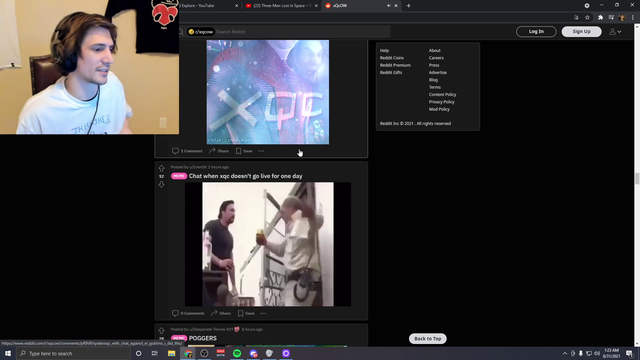The image size is (640, 360).
Task: Open Spotify from the taskbar
Action: [x=237, y=353]
